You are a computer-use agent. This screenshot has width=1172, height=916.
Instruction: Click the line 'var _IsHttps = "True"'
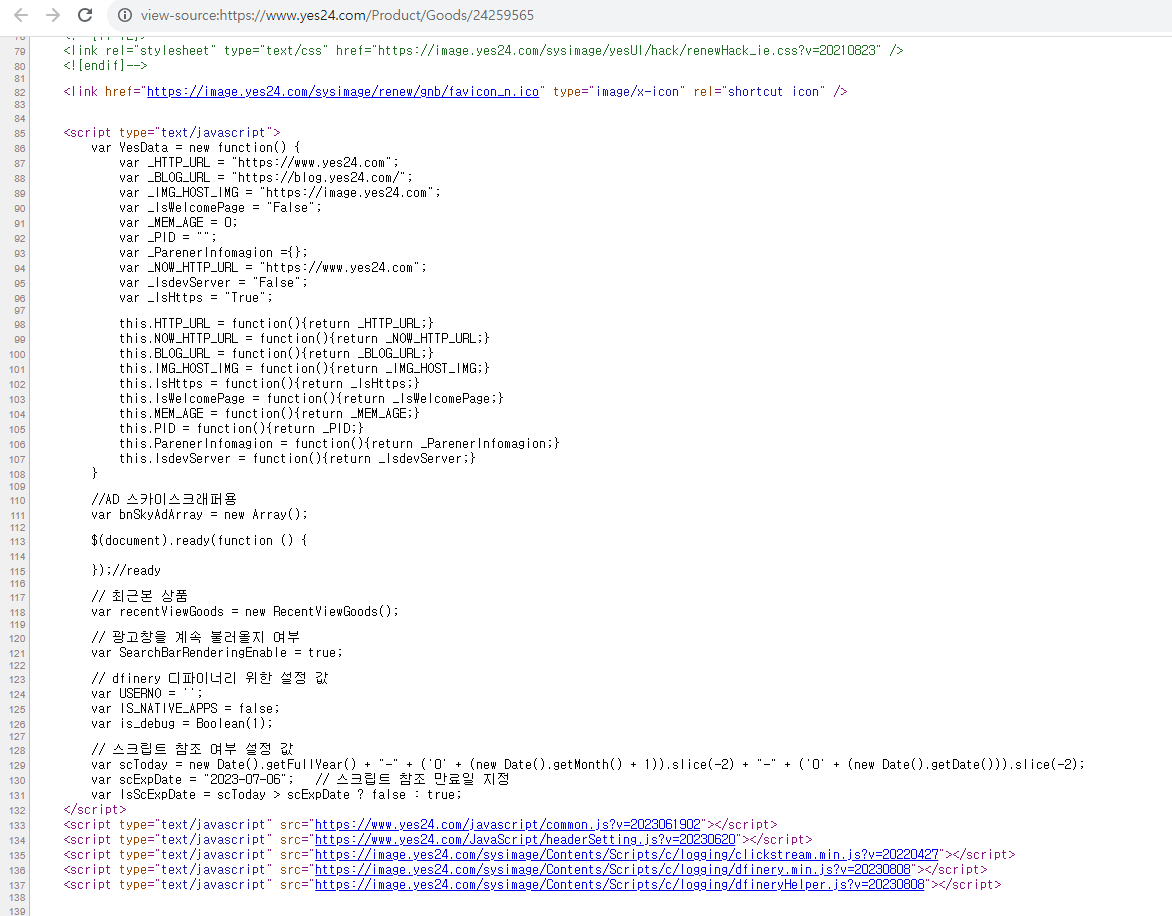[x=196, y=297]
